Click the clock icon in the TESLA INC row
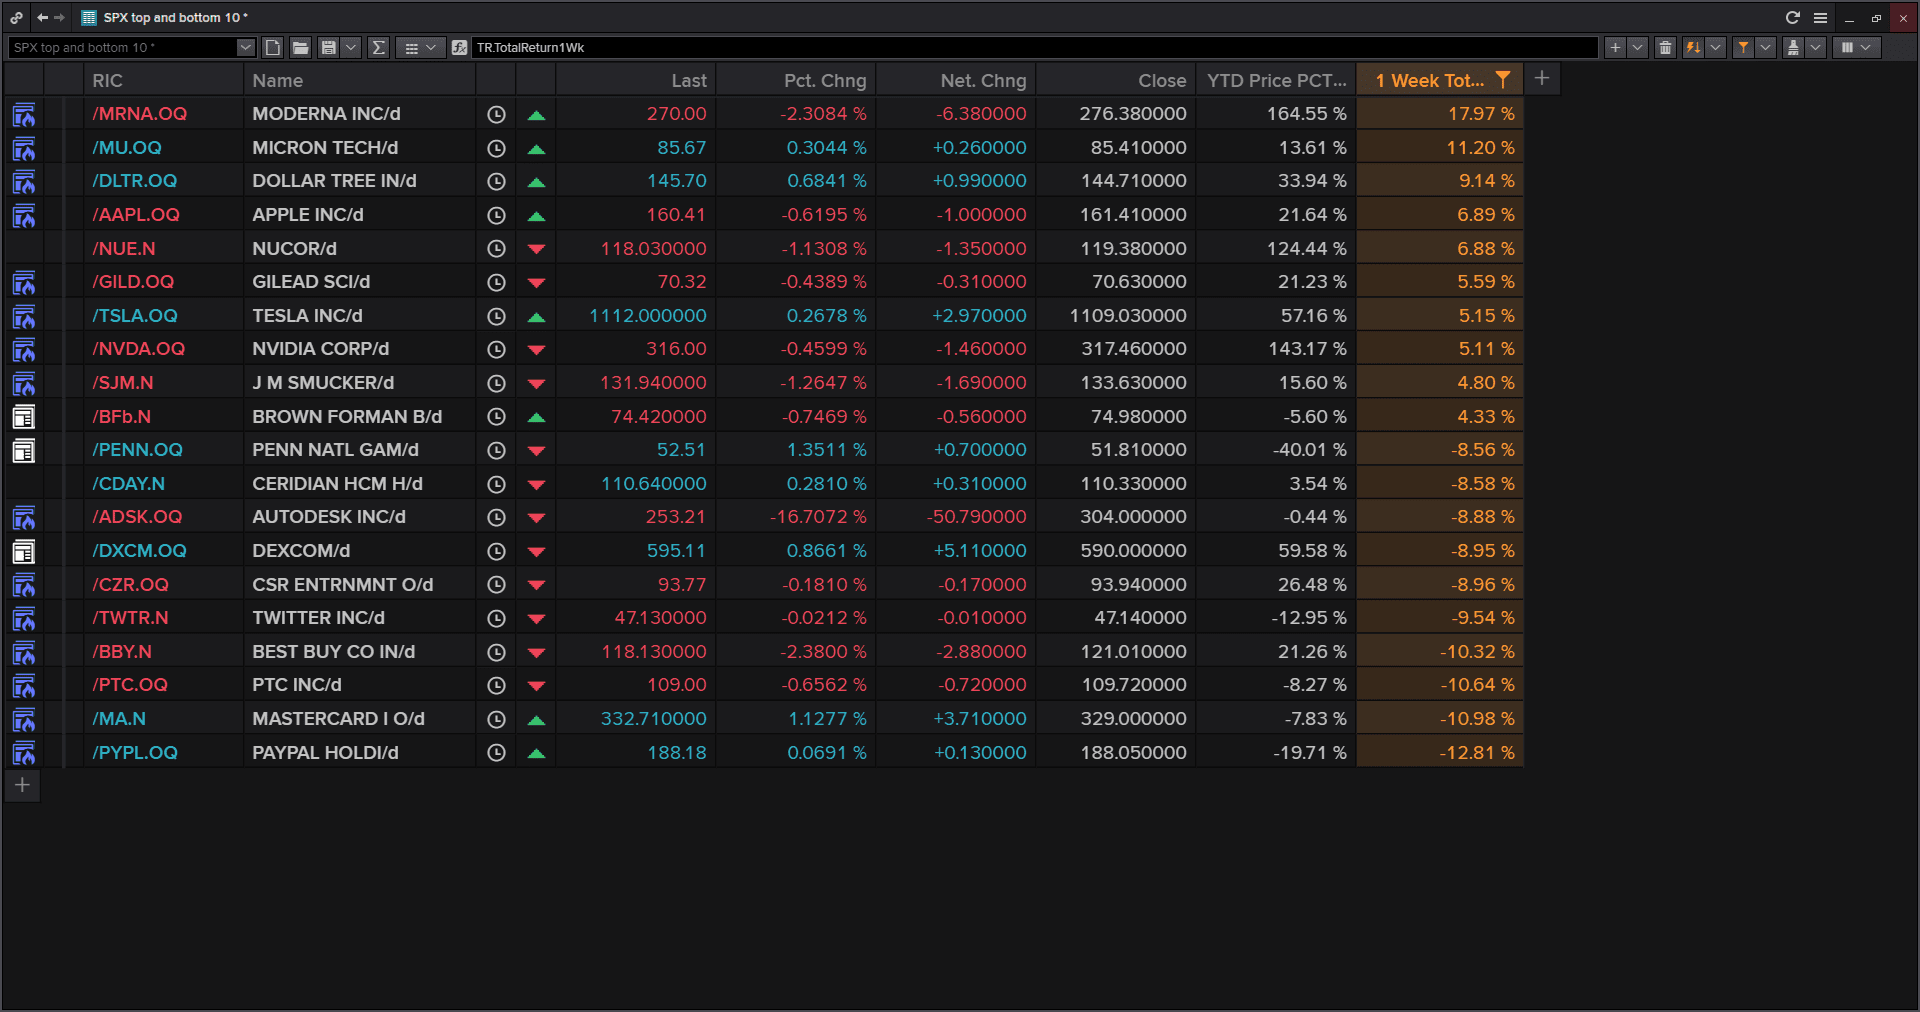 (496, 316)
